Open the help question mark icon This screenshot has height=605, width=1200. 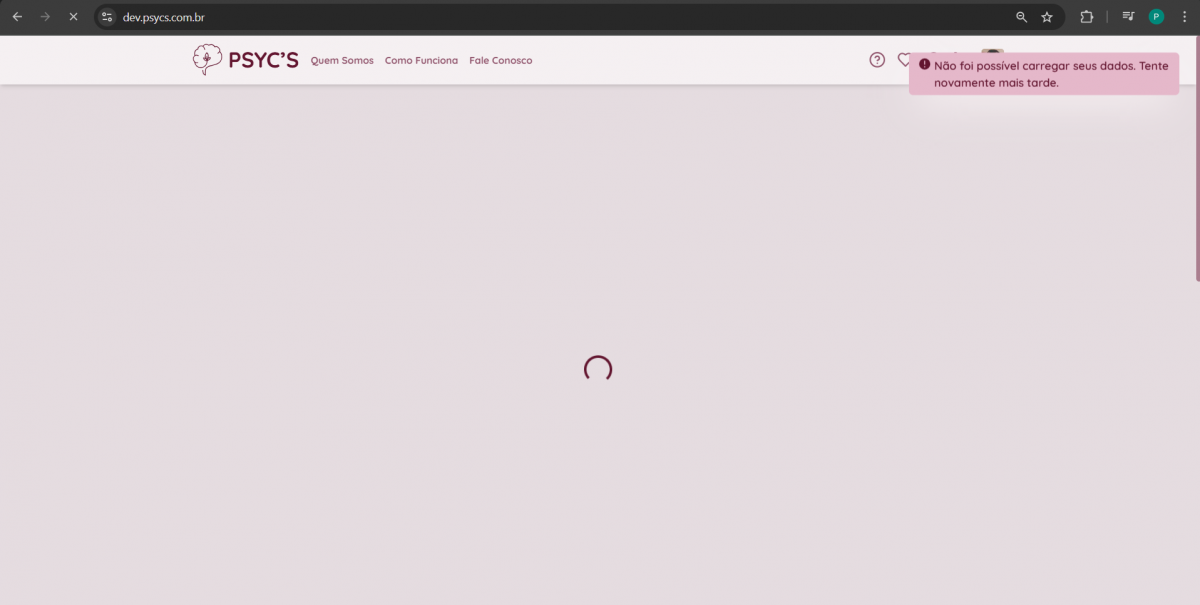[877, 60]
